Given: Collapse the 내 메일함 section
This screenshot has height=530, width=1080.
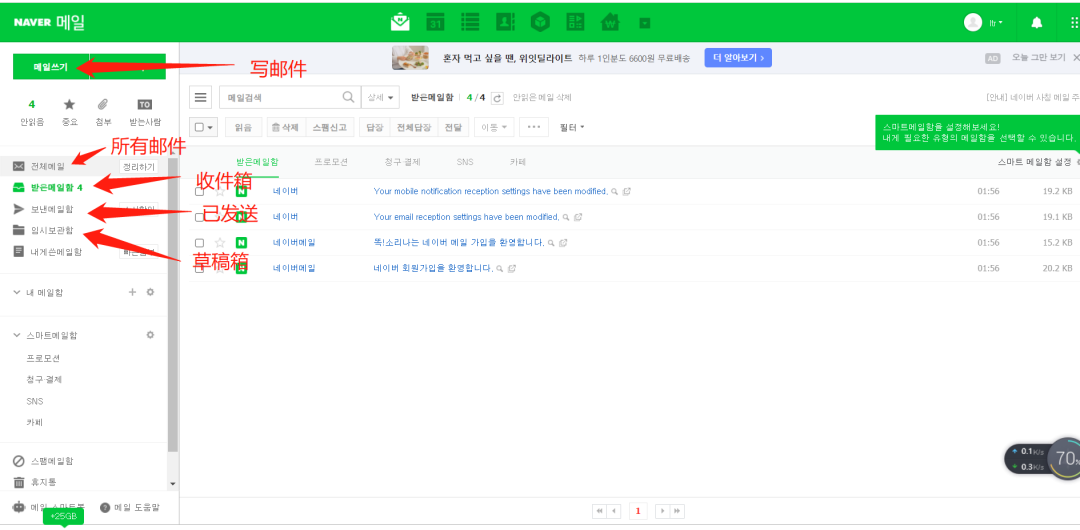Looking at the screenshot, I should coord(17,292).
